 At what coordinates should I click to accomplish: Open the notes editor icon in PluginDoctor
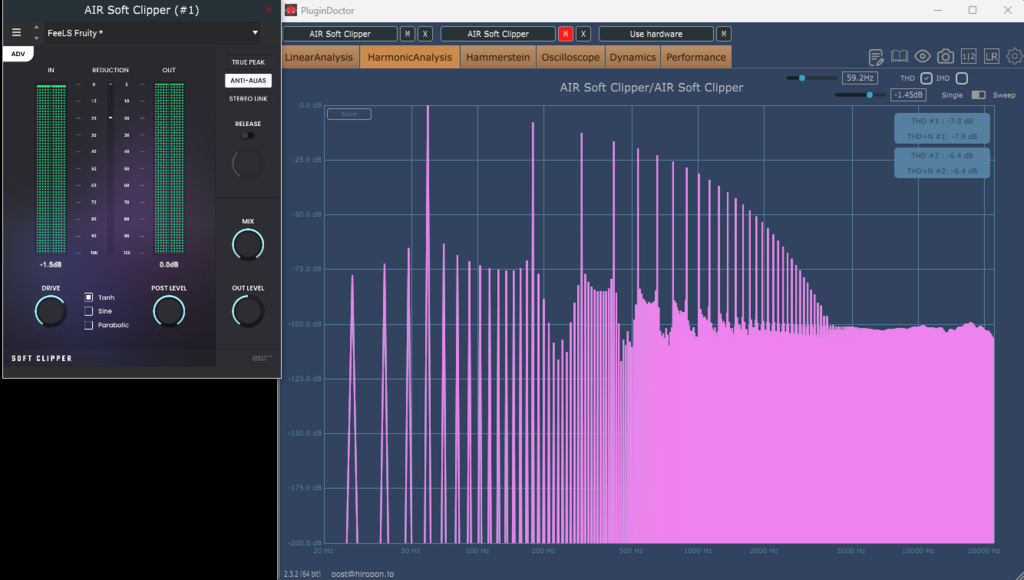876,57
